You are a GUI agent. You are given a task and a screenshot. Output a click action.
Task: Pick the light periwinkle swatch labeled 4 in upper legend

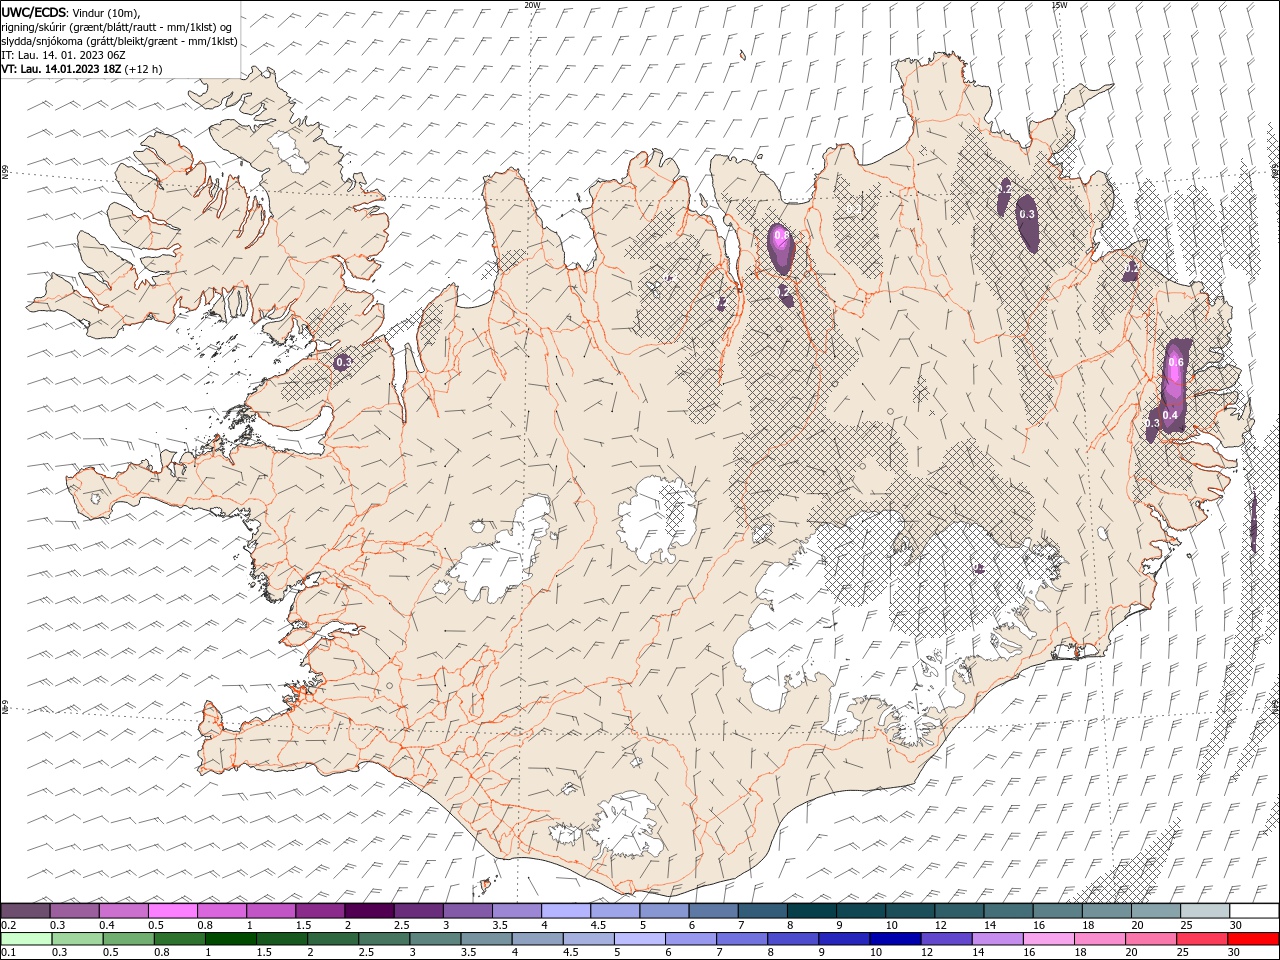pos(566,911)
